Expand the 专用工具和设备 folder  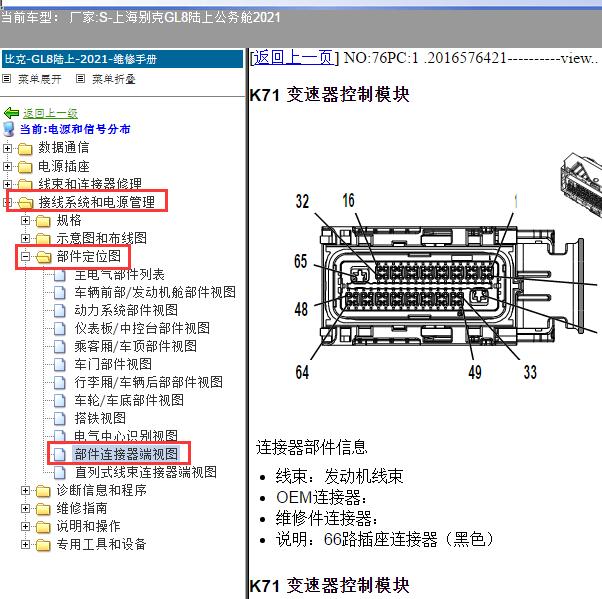point(25,544)
